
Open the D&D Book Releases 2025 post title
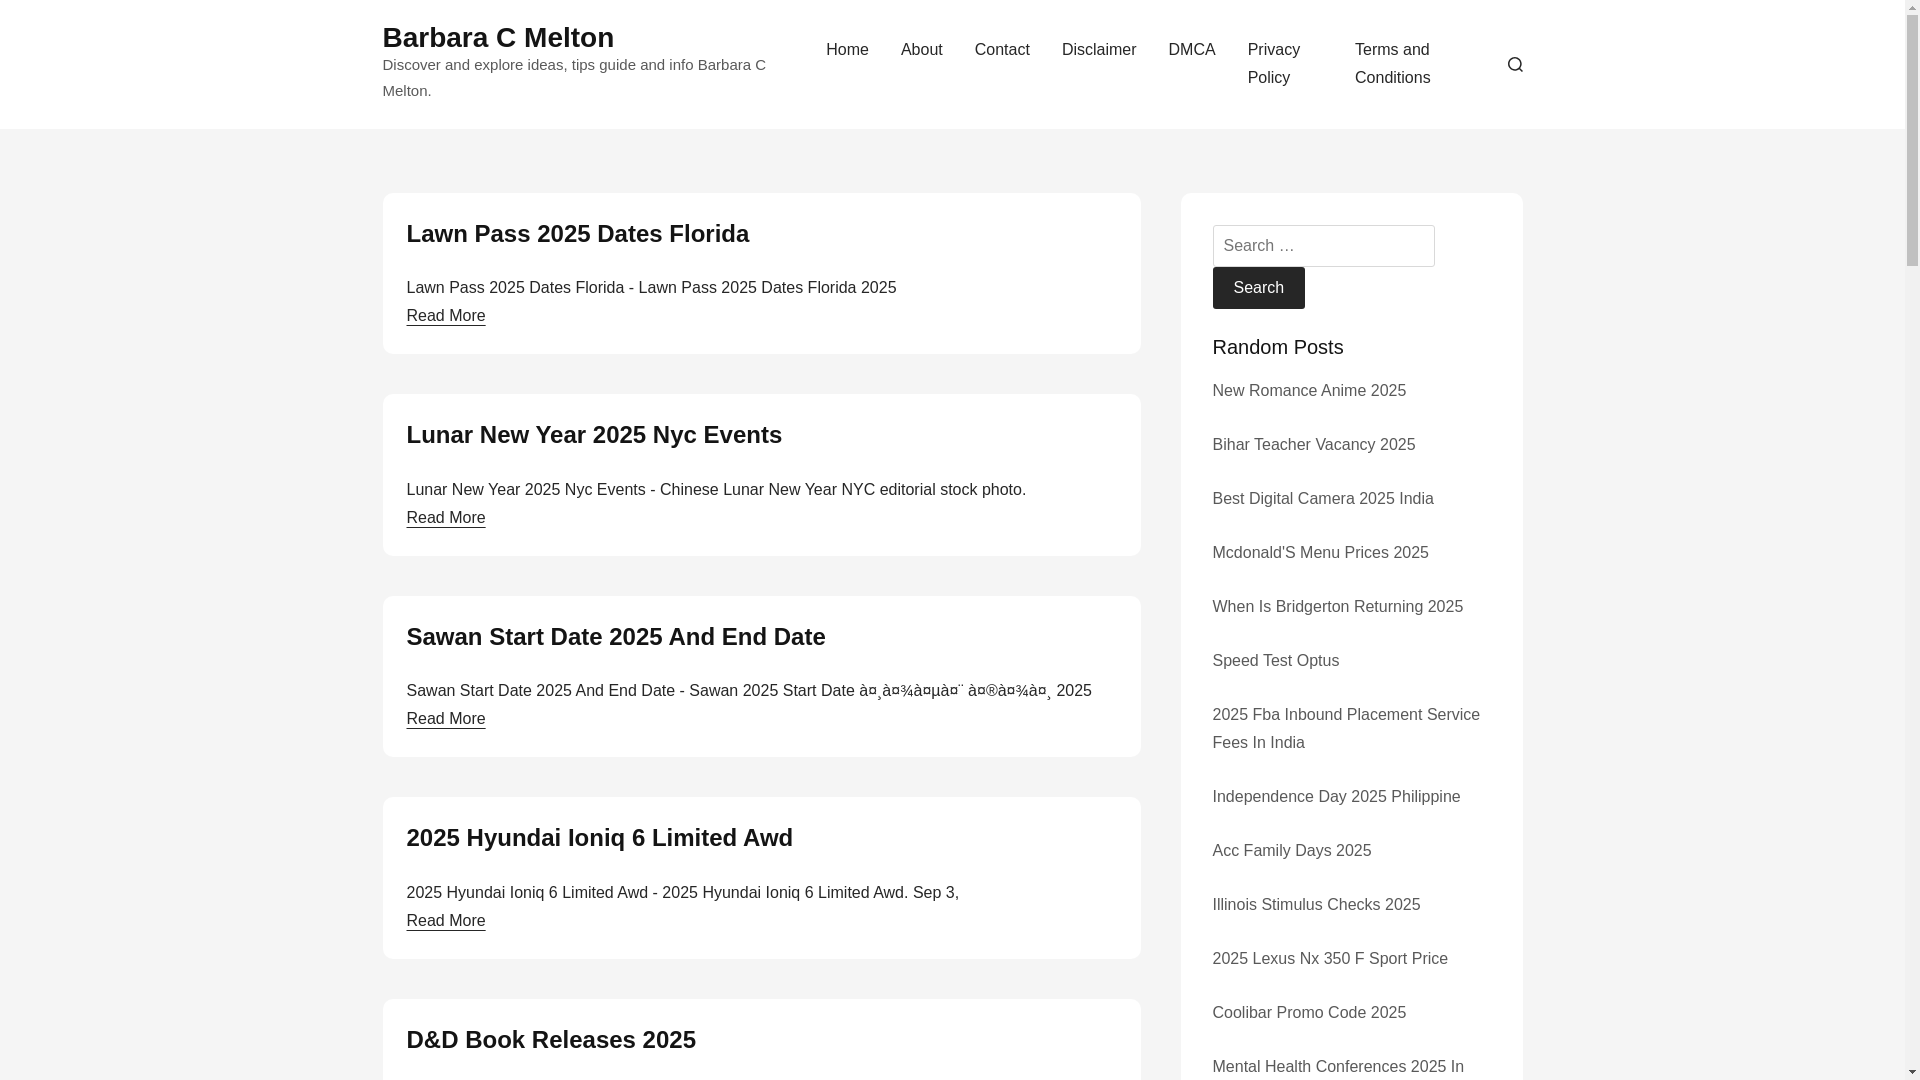pos(551,1040)
